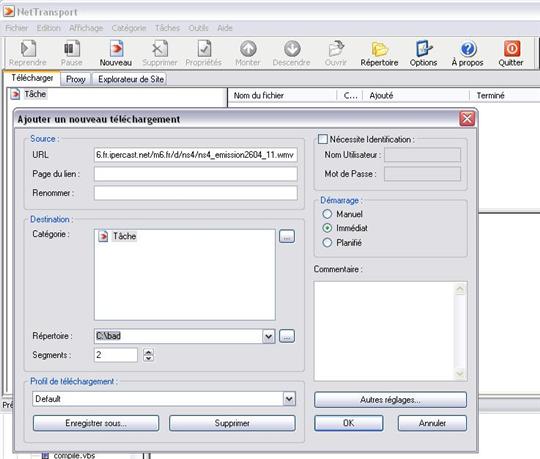Image resolution: width=540 pixels, height=459 pixels.
Task: Open the Aide menu
Action: pyautogui.click(x=225, y=28)
